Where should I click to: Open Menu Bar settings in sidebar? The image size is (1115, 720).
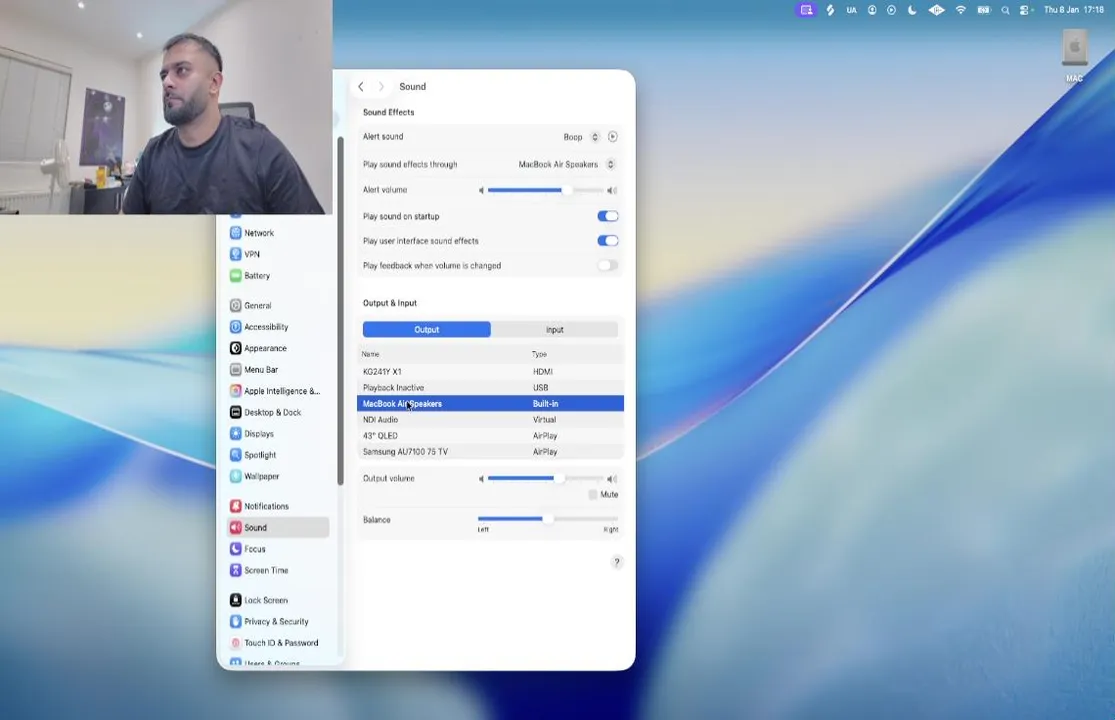(x=255, y=370)
